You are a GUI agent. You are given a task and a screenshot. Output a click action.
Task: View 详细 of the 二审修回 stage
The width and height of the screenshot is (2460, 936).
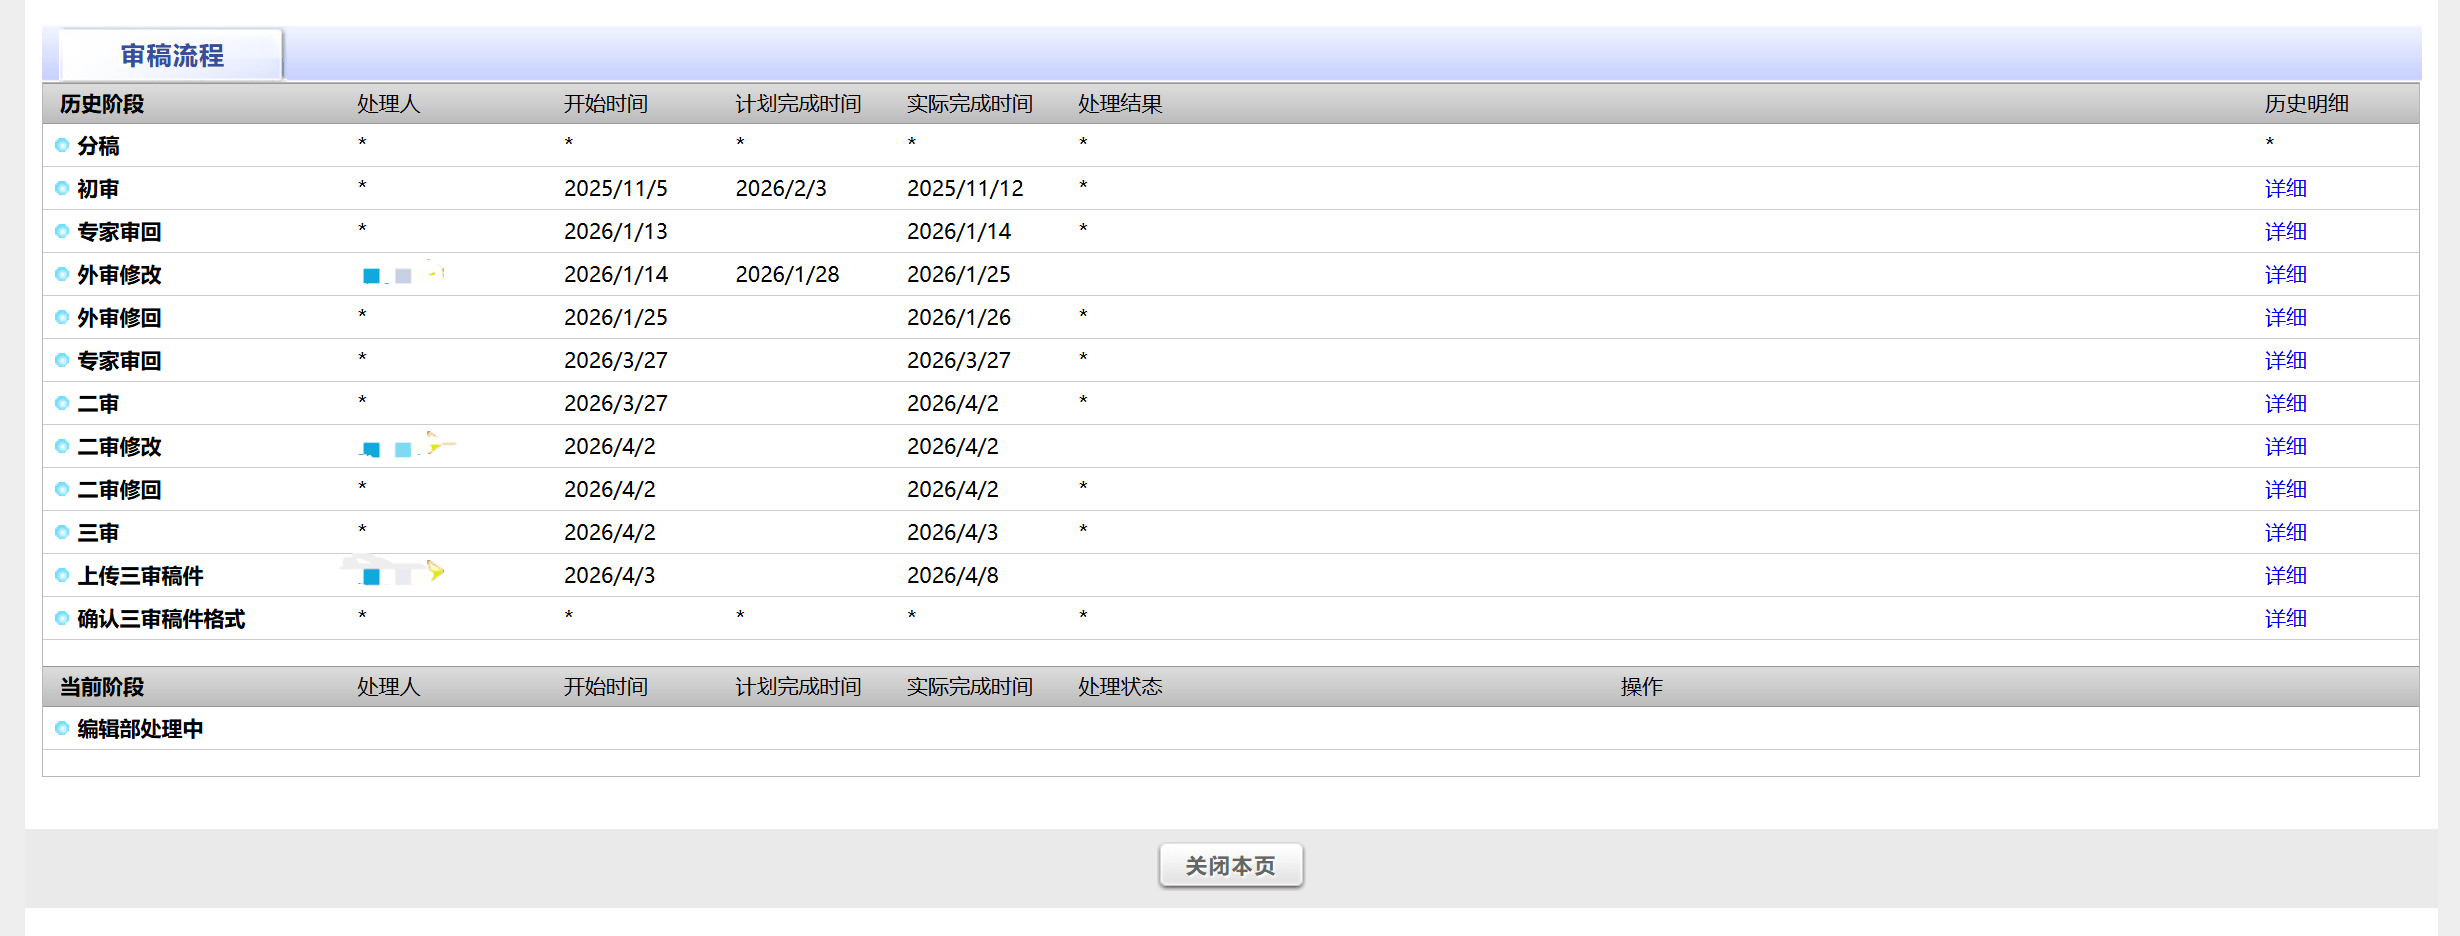[2285, 489]
